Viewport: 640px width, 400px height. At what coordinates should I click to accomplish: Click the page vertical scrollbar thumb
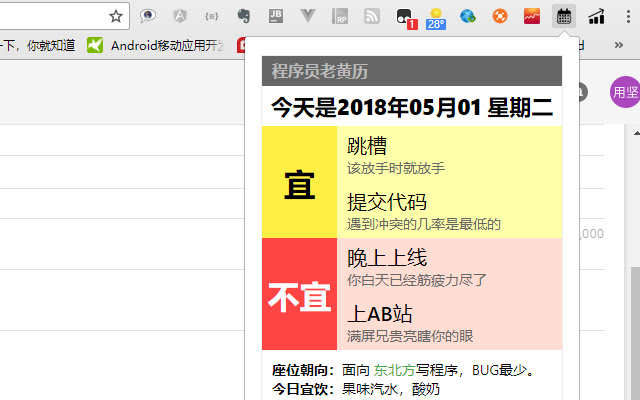636,333
